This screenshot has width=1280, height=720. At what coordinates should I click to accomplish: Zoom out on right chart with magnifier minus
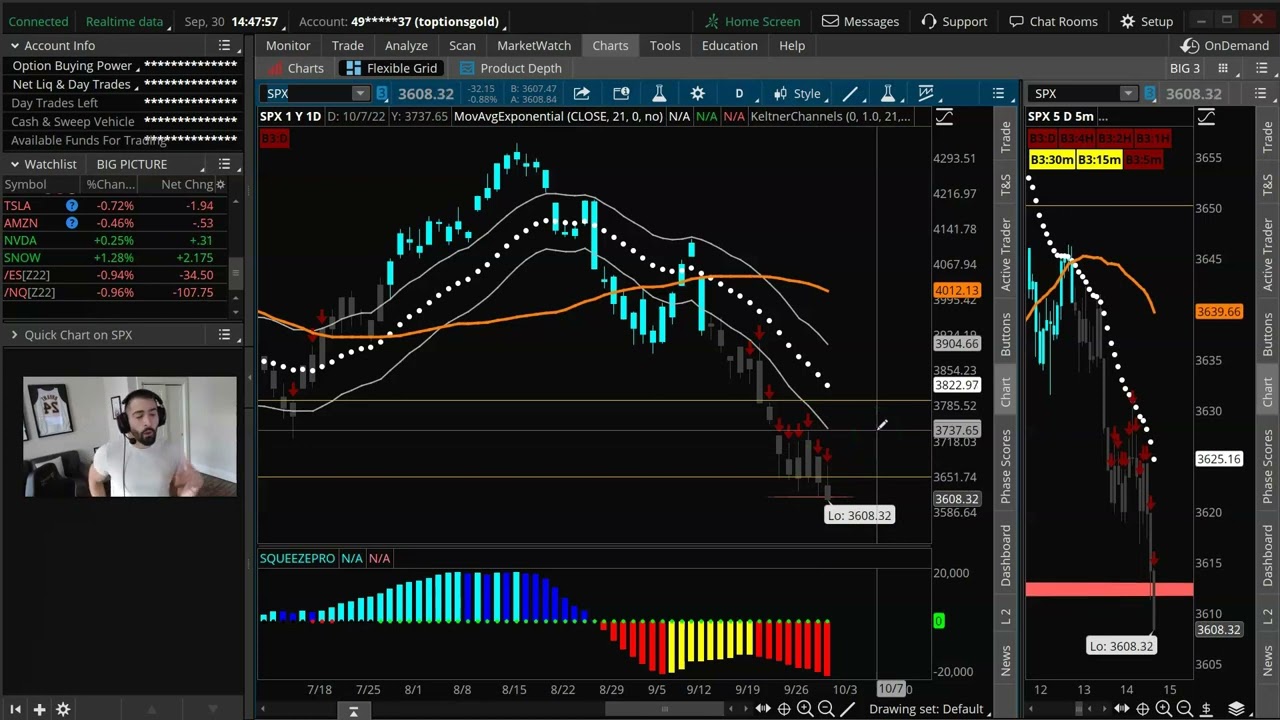tap(1184, 709)
